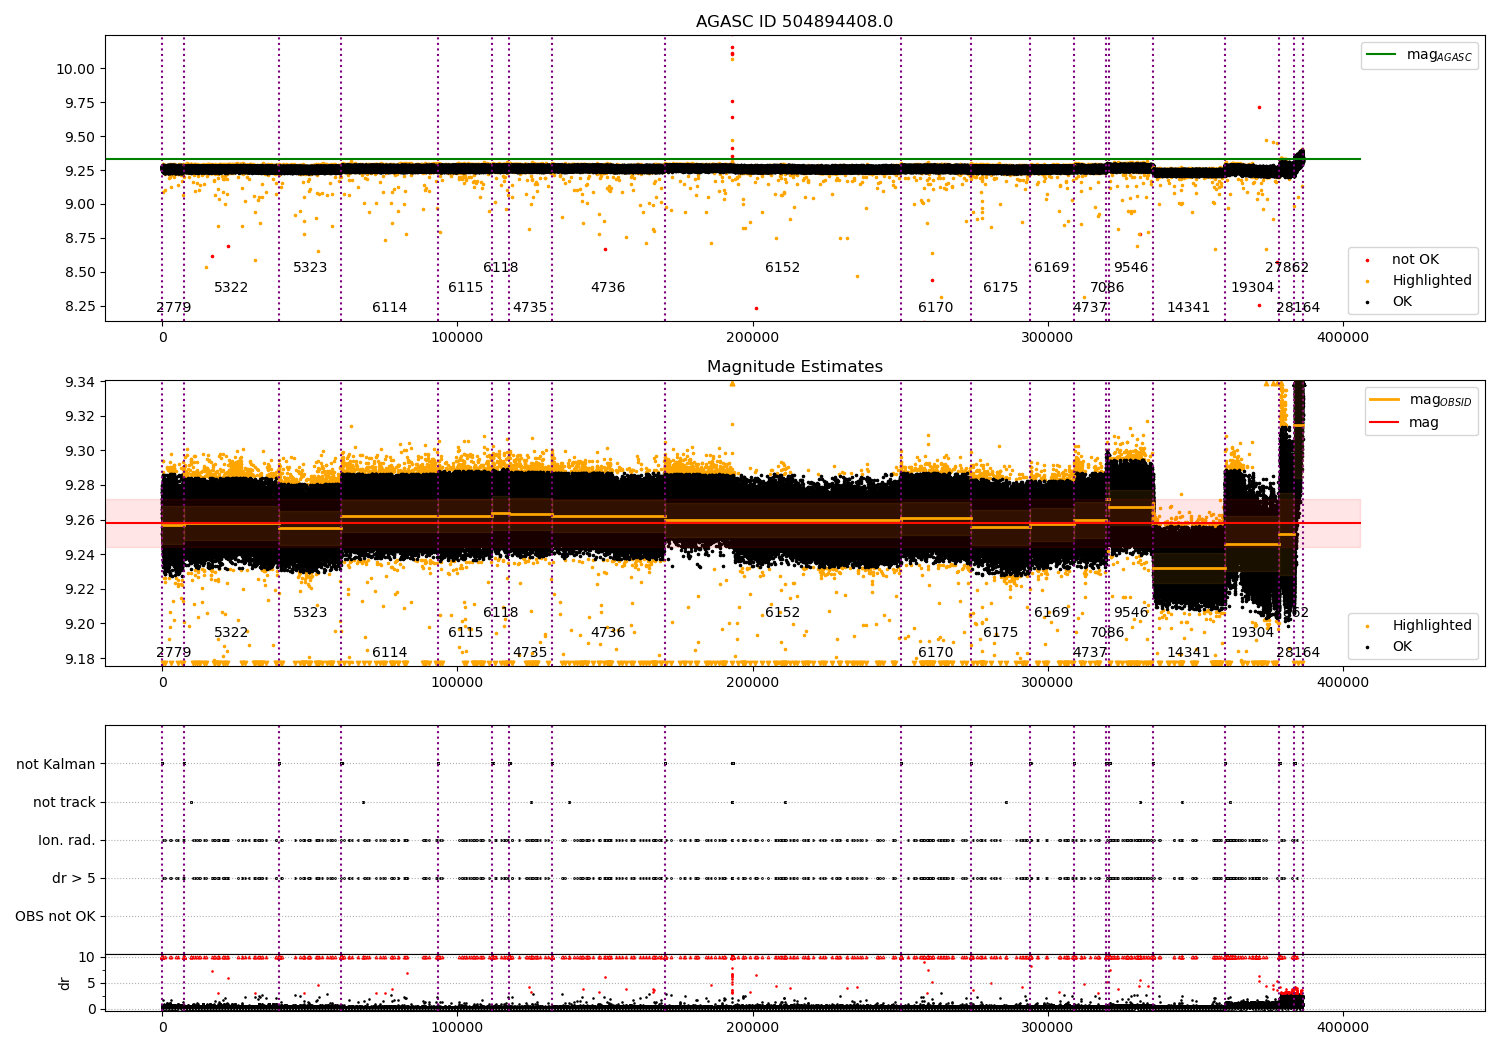Click the 'OBS not OK' row label
This screenshot has width=1500, height=1050.
pos(56,916)
